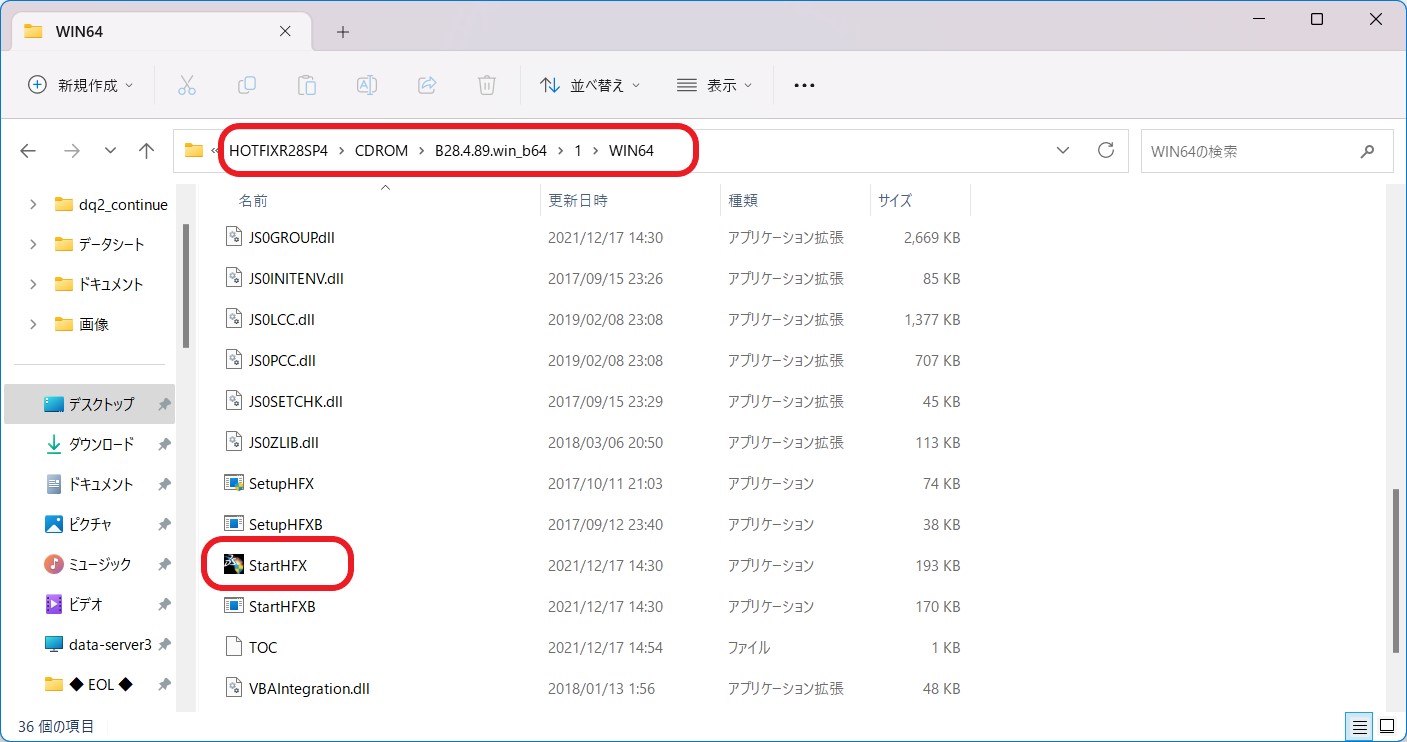The image size is (1407, 742).
Task: Switch to details view in status bar
Action: coord(1360,726)
